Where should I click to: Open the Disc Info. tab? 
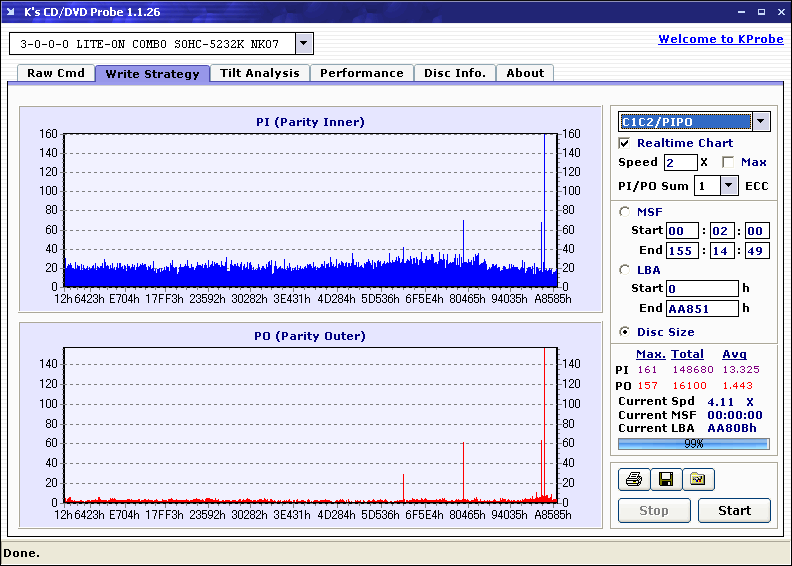tap(454, 73)
